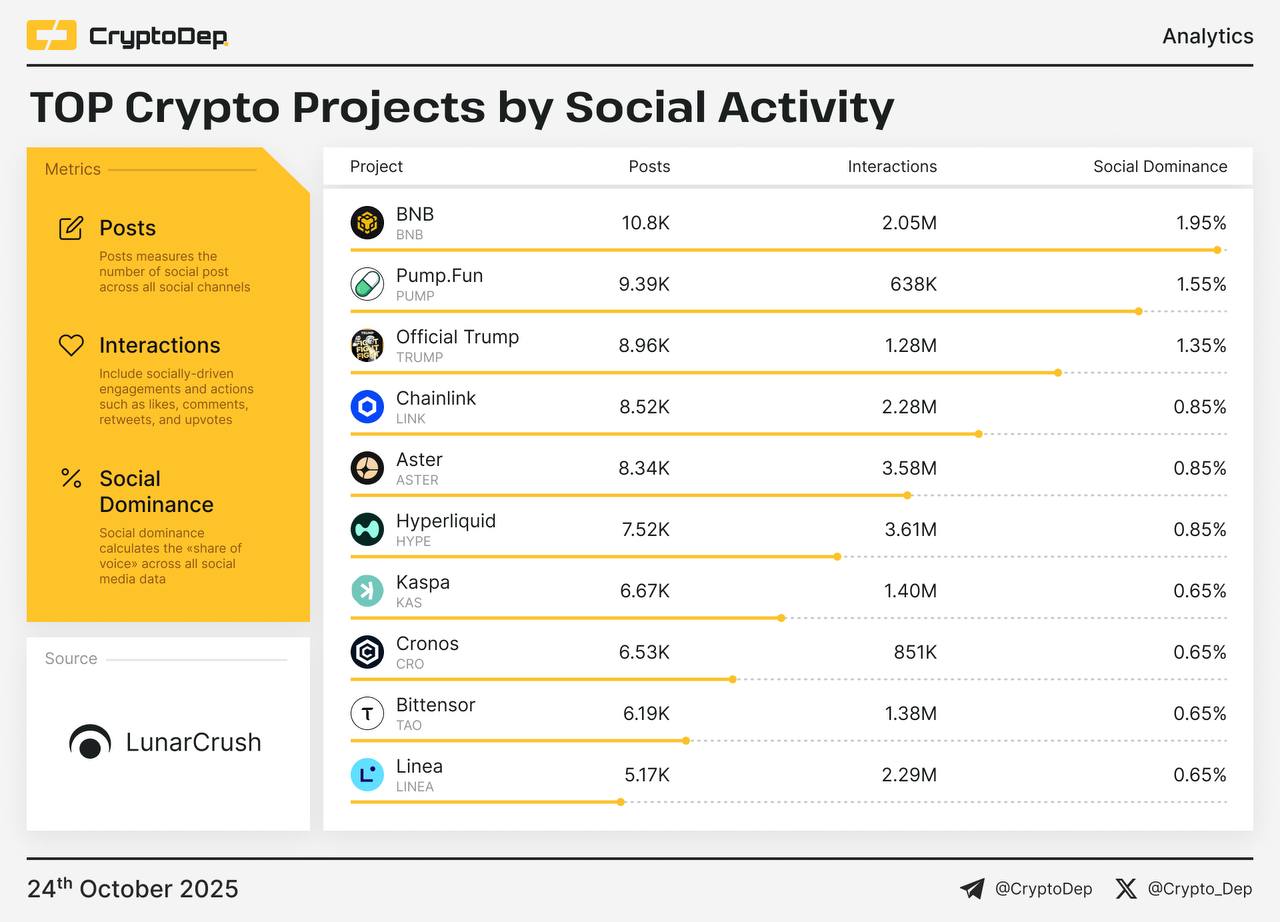Click the Social Dominance percent icon
Viewport: 1280px width, 922px height.
tap(71, 479)
